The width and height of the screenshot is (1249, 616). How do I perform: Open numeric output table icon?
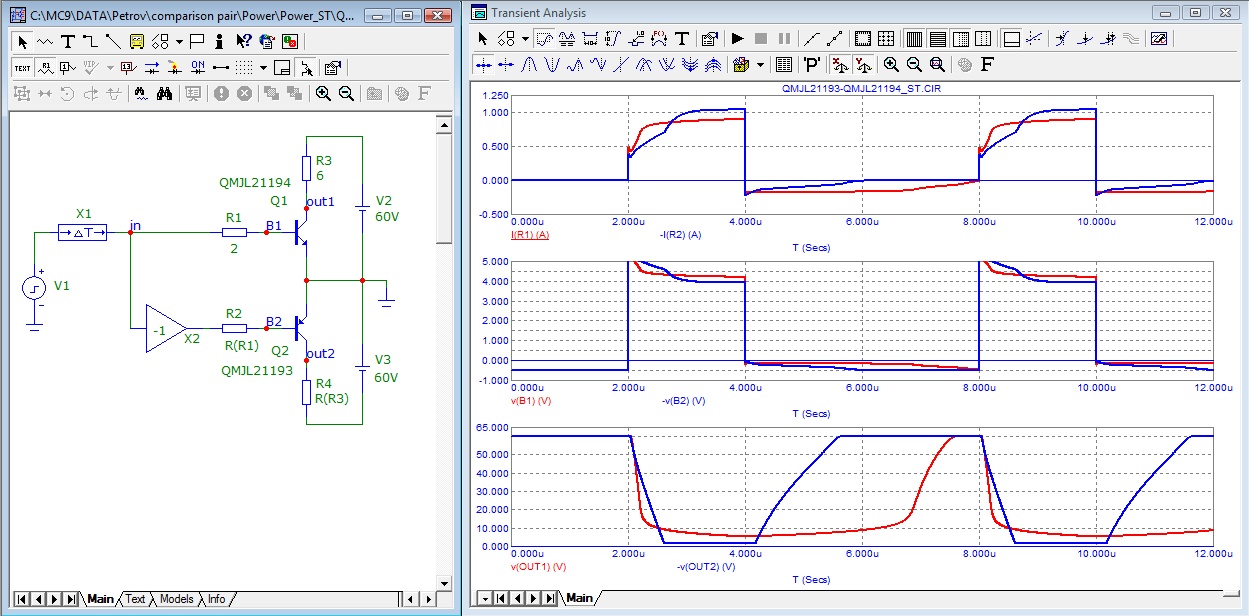point(784,64)
